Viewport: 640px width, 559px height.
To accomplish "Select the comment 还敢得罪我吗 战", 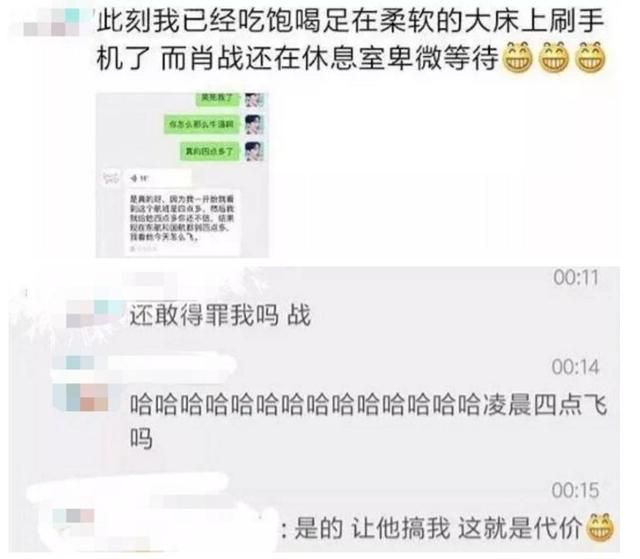I will pos(220,315).
